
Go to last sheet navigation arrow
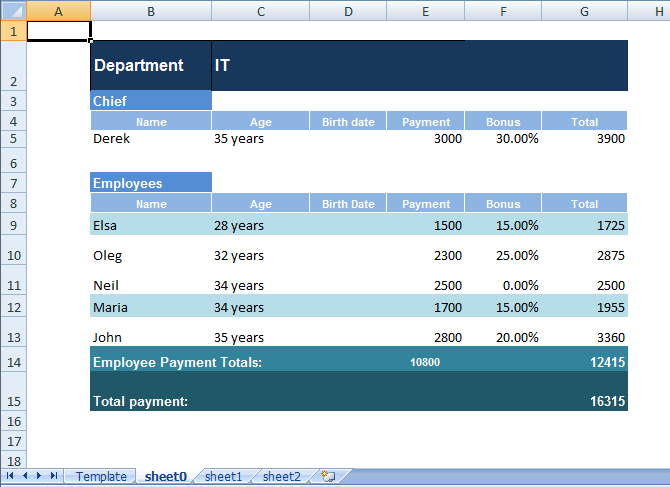54,475
